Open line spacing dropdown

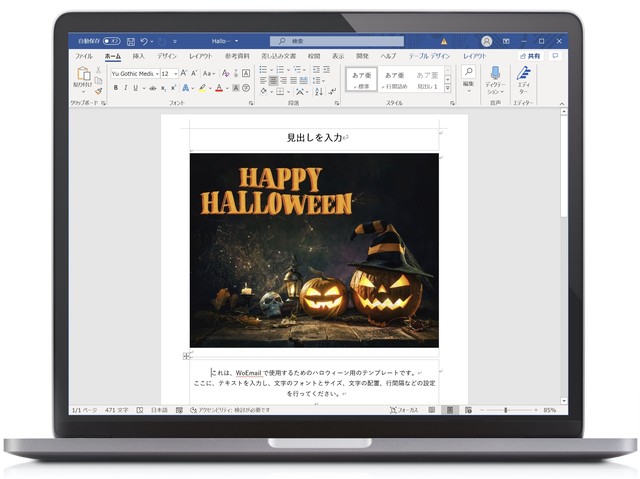pyautogui.click(x=318, y=80)
